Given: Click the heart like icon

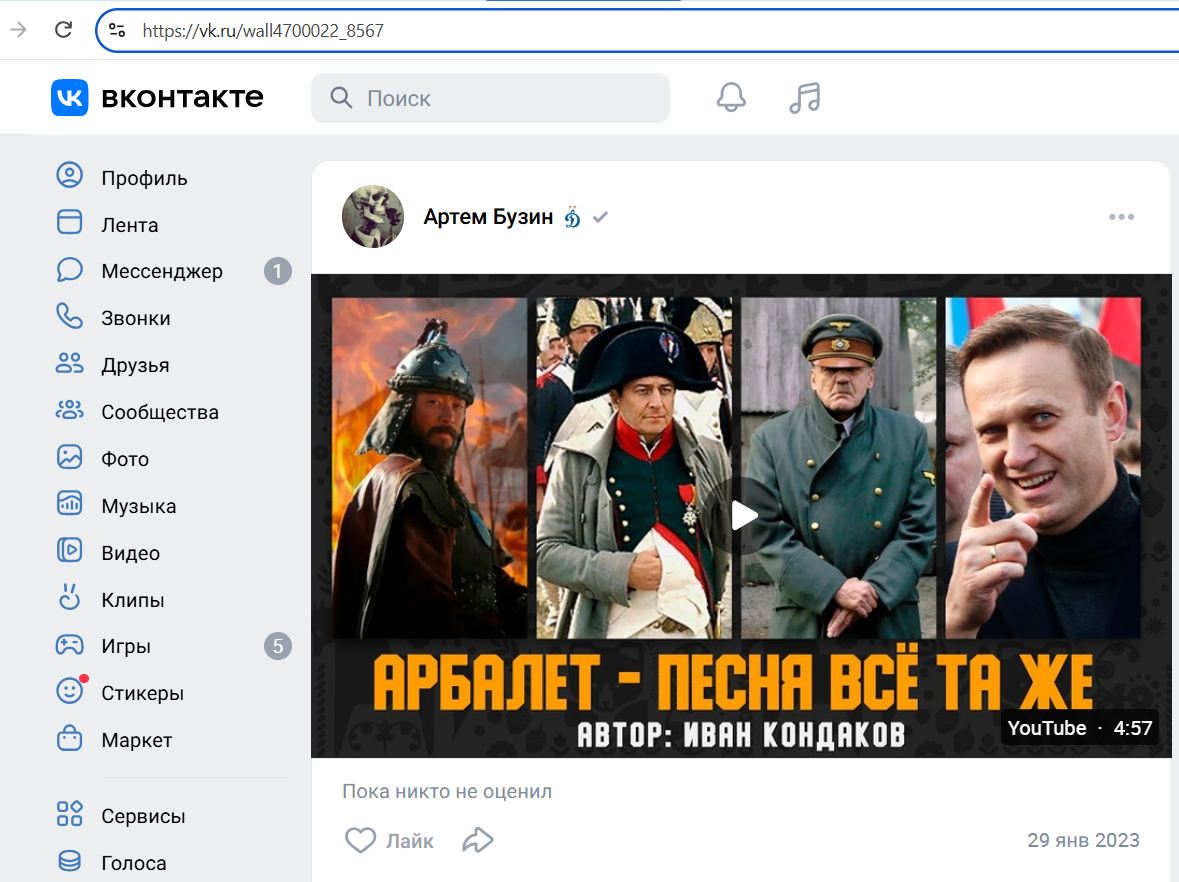Looking at the screenshot, I should tap(360, 840).
